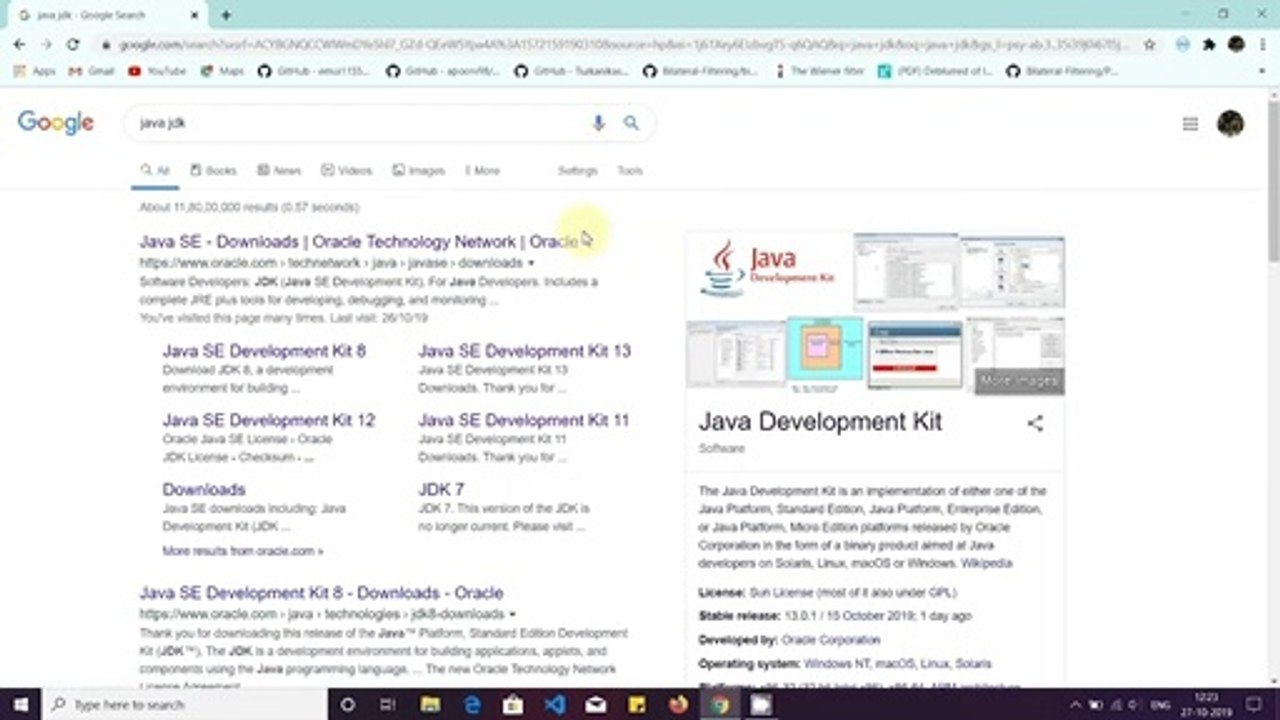Image resolution: width=1280 pixels, height=720 pixels.
Task: Open a new browser tab
Action: 226,15
